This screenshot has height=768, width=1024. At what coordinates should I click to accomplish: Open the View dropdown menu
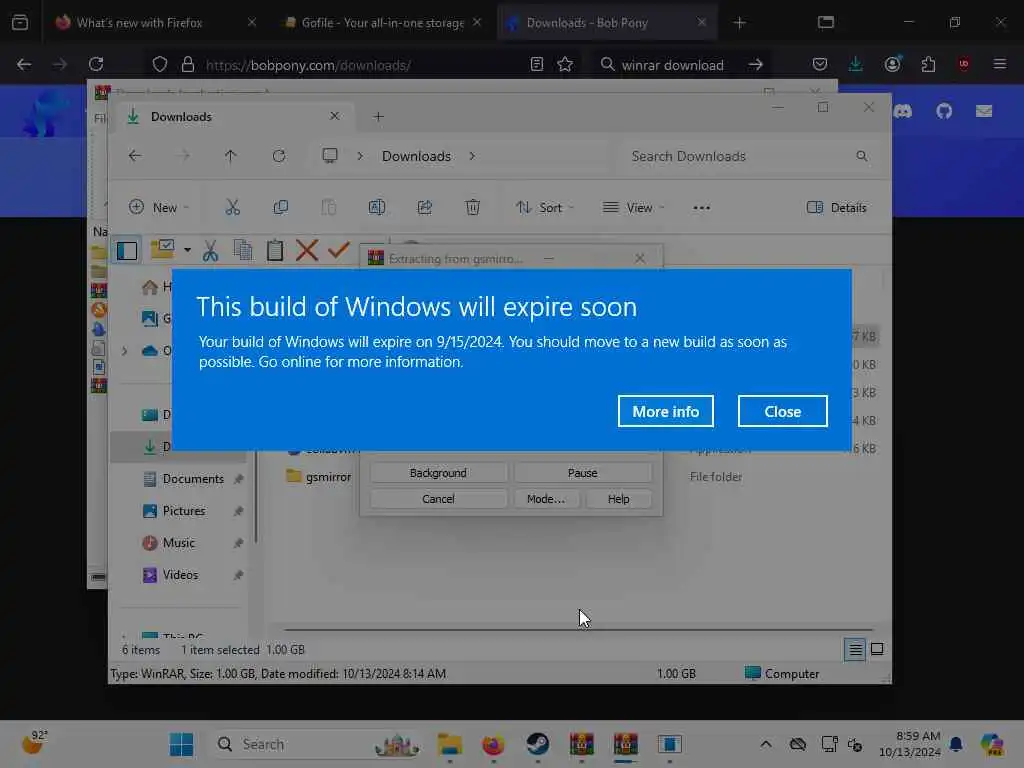pyautogui.click(x=633, y=208)
